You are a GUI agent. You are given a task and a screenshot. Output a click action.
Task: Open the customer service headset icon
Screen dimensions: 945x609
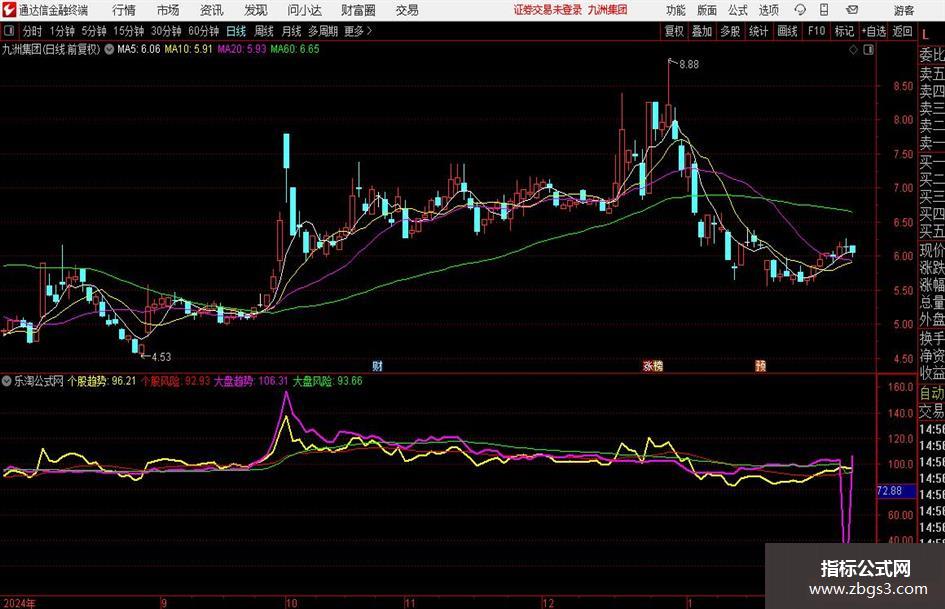coord(800,10)
